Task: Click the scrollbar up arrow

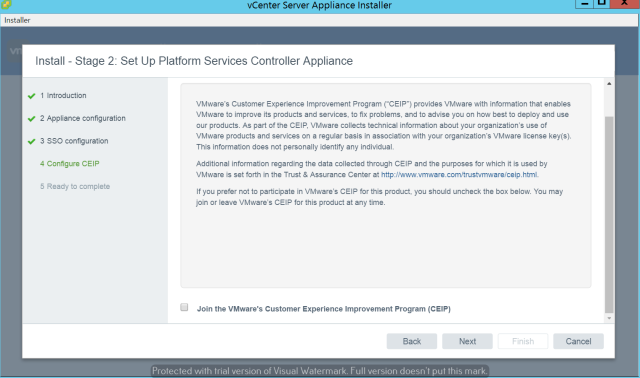Action: point(609,84)
